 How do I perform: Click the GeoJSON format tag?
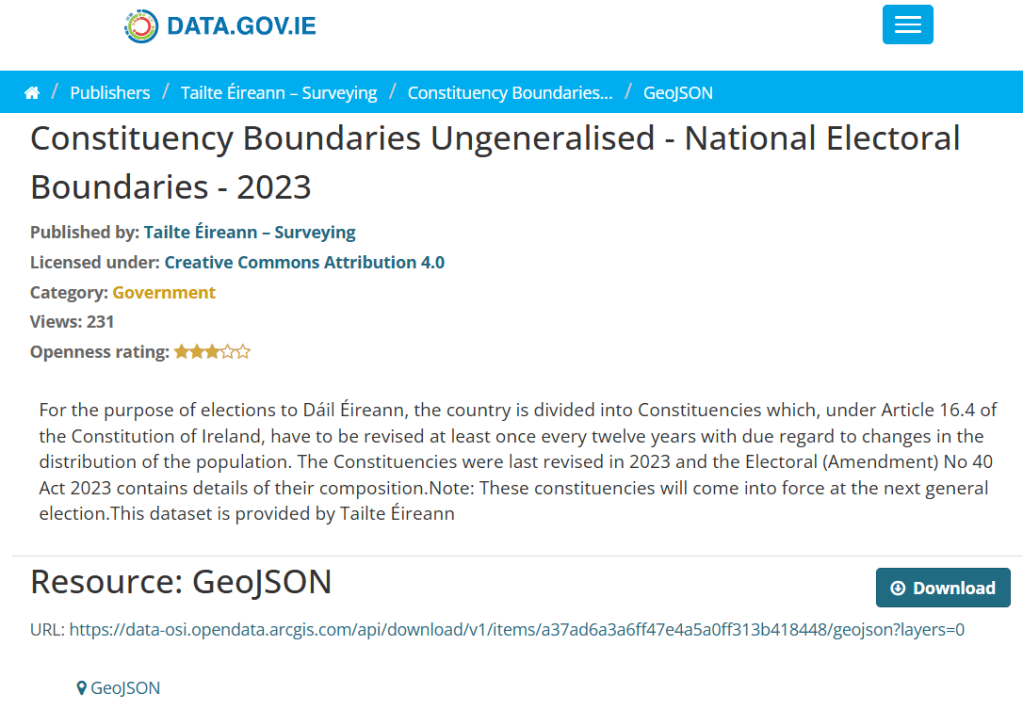tap(125, 688)
